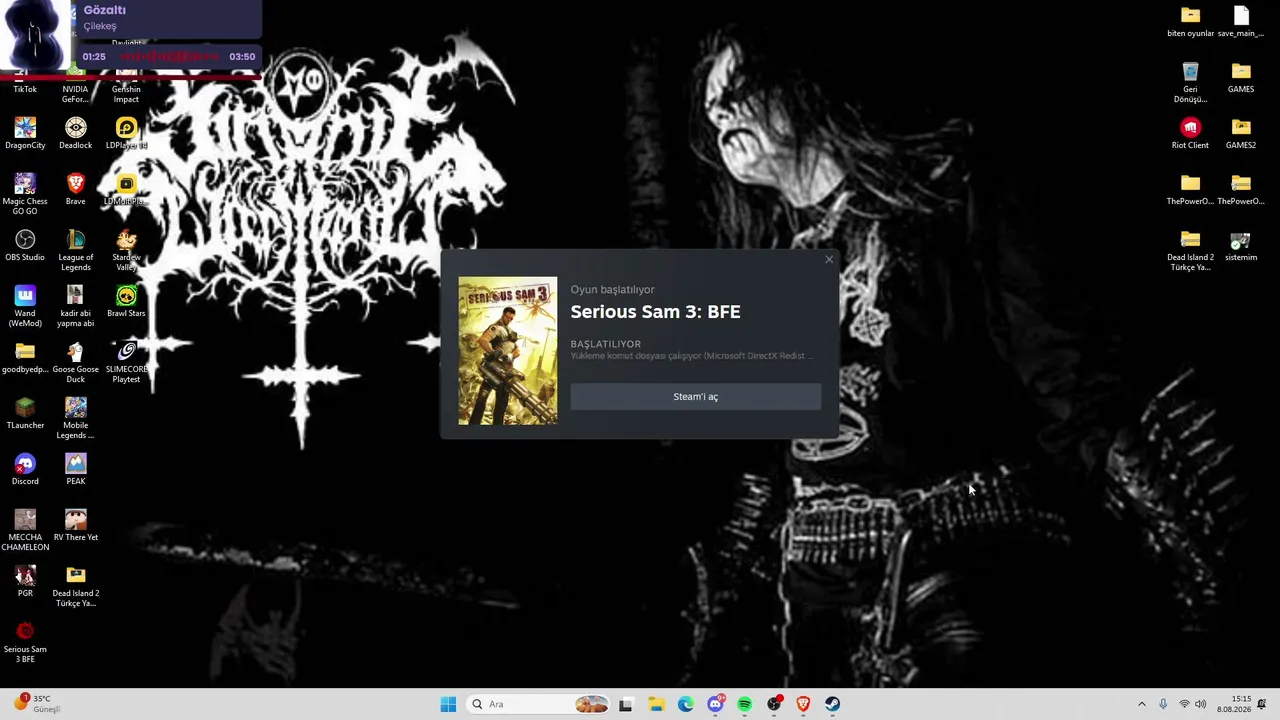1280x720 pixels.
Task: Click the Ara taskbar search box
Action: (x=538, y=704)
